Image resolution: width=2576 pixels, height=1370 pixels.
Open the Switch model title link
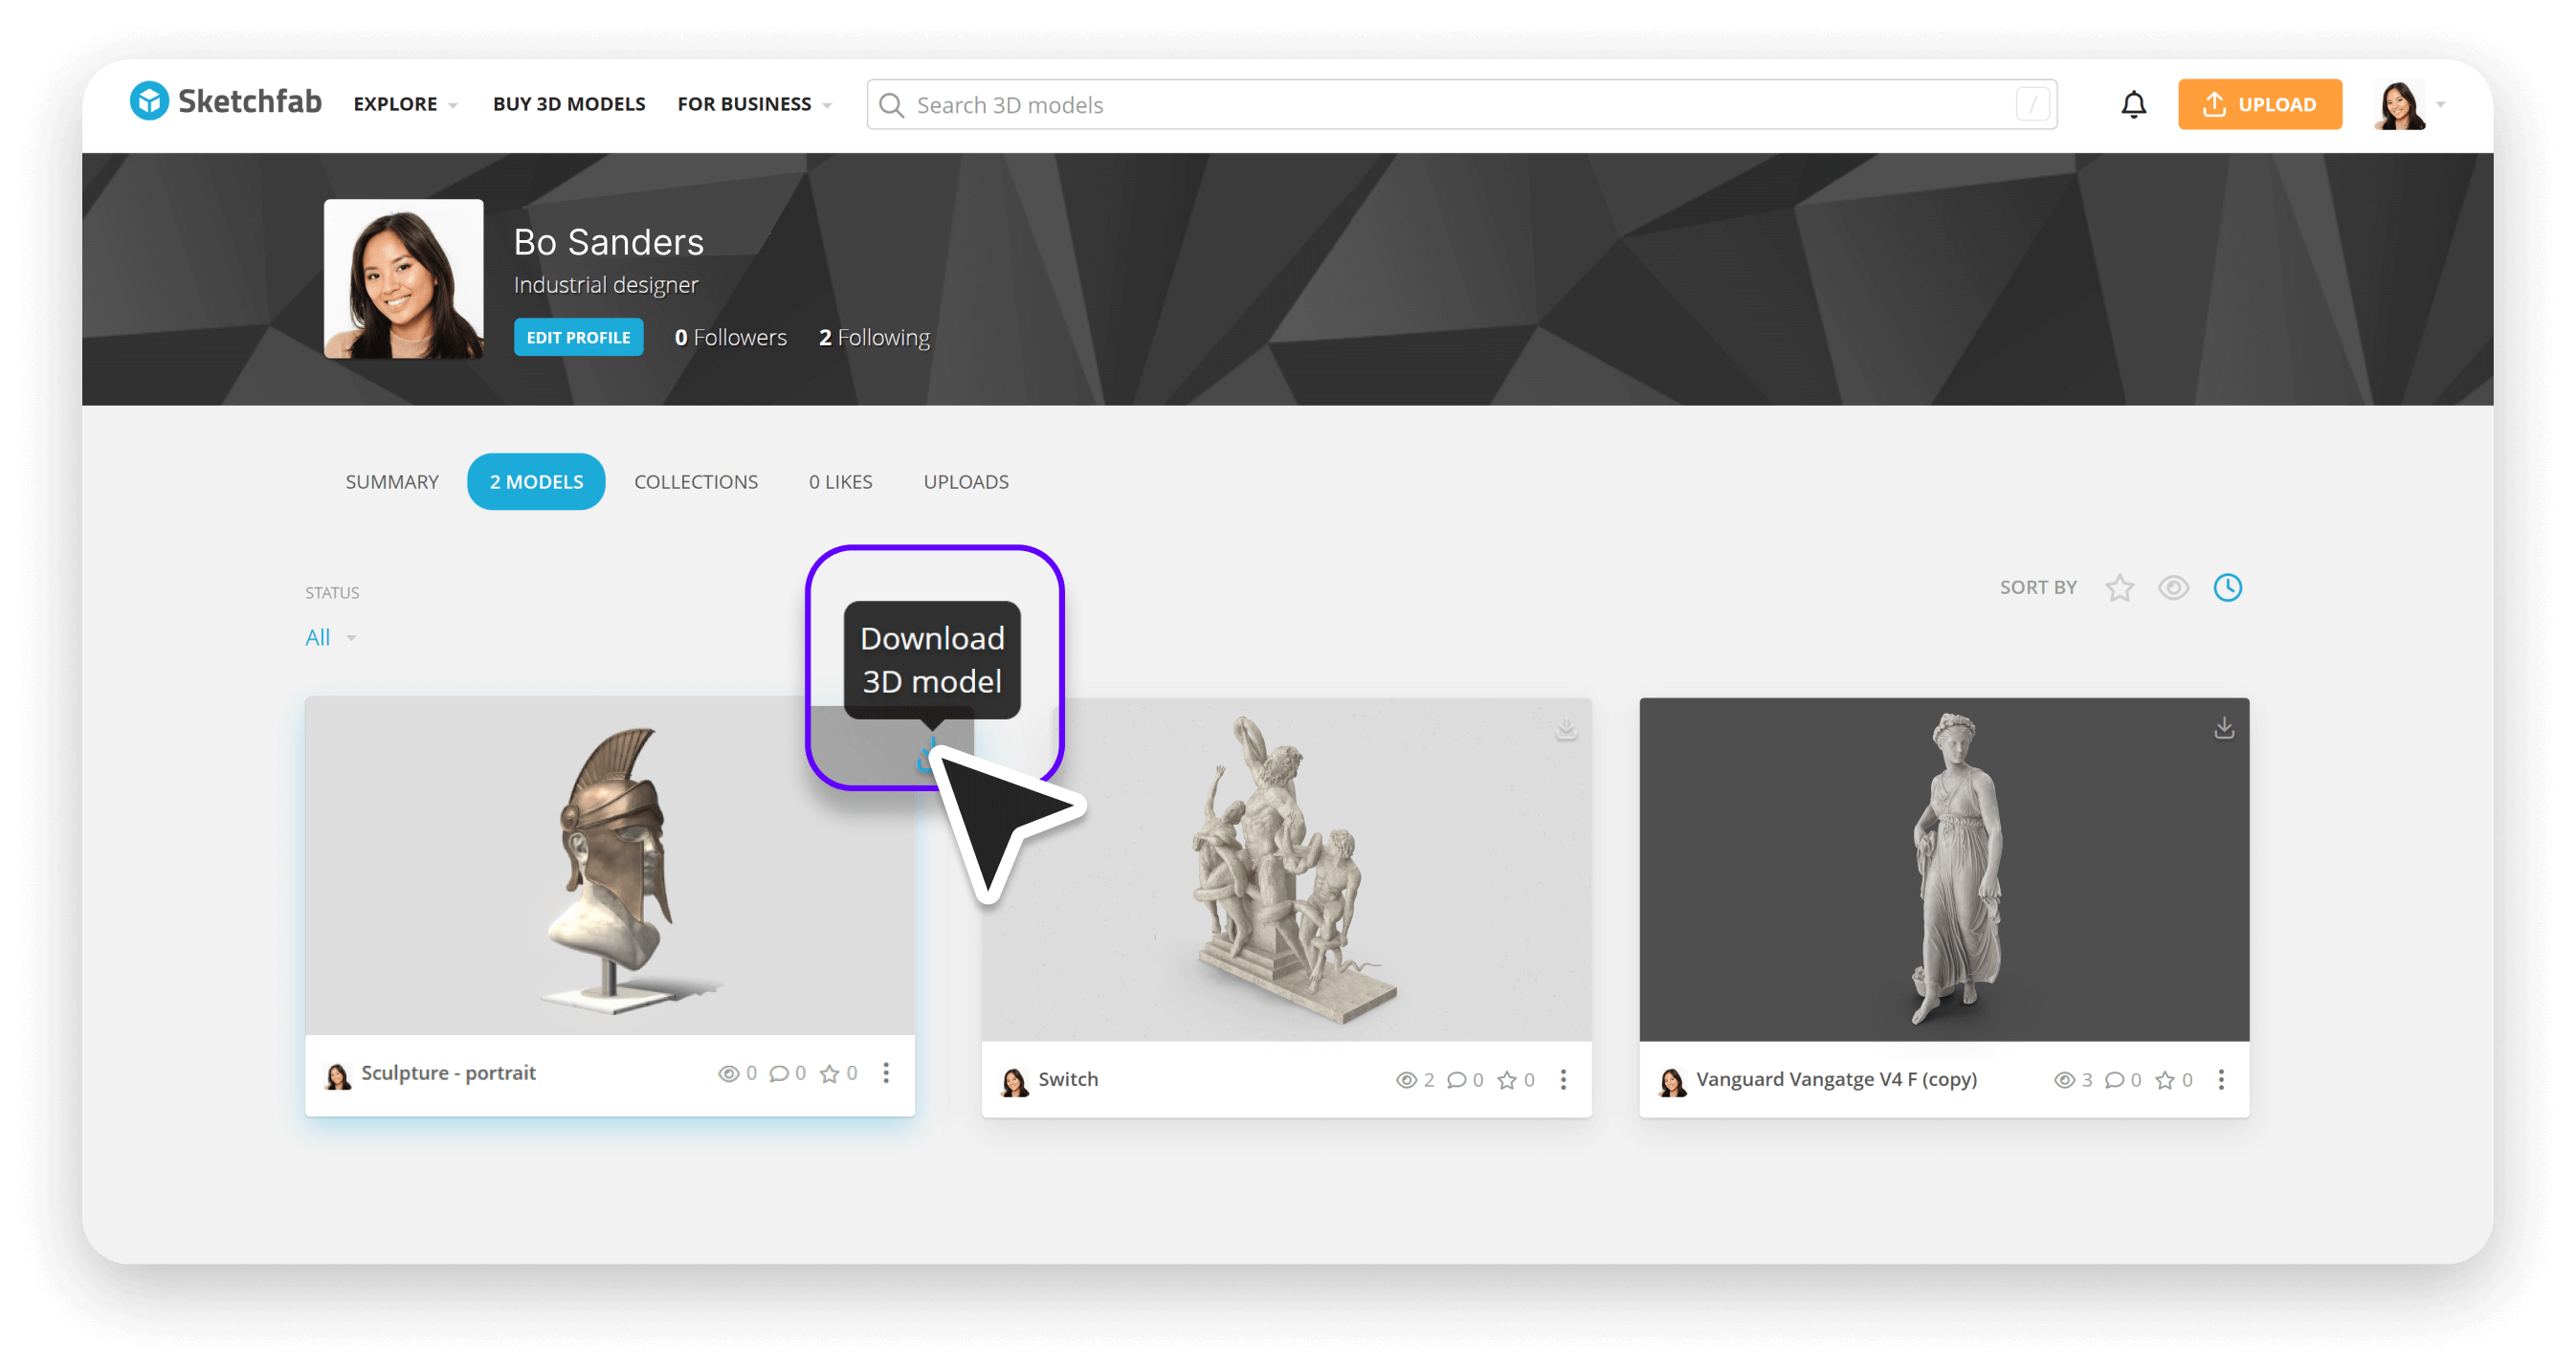[1068, 1079]
